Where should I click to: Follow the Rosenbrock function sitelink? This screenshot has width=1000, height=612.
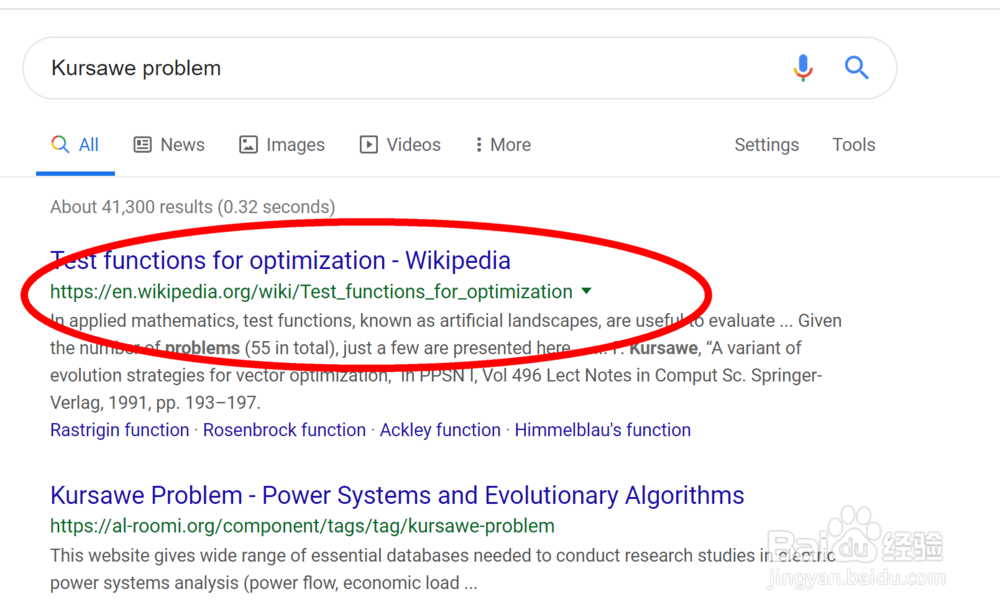pyautogui.click(x=284, y=430)
